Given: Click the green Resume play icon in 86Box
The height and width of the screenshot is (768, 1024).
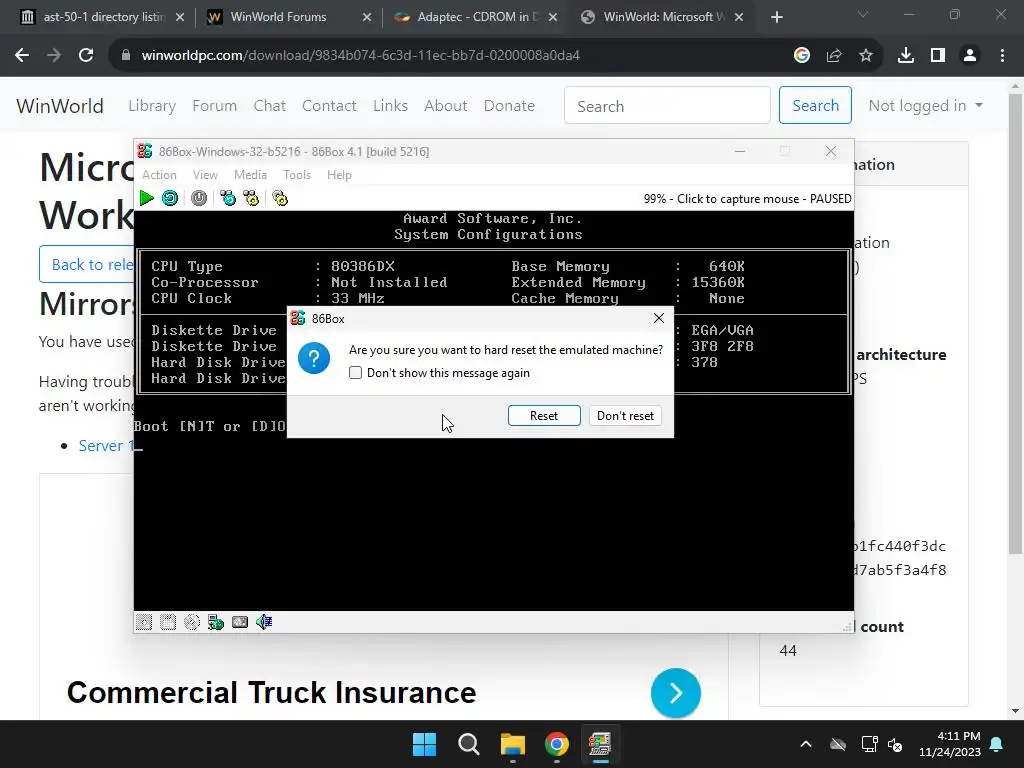Looking at the screenshot, I should coord(146,198).
